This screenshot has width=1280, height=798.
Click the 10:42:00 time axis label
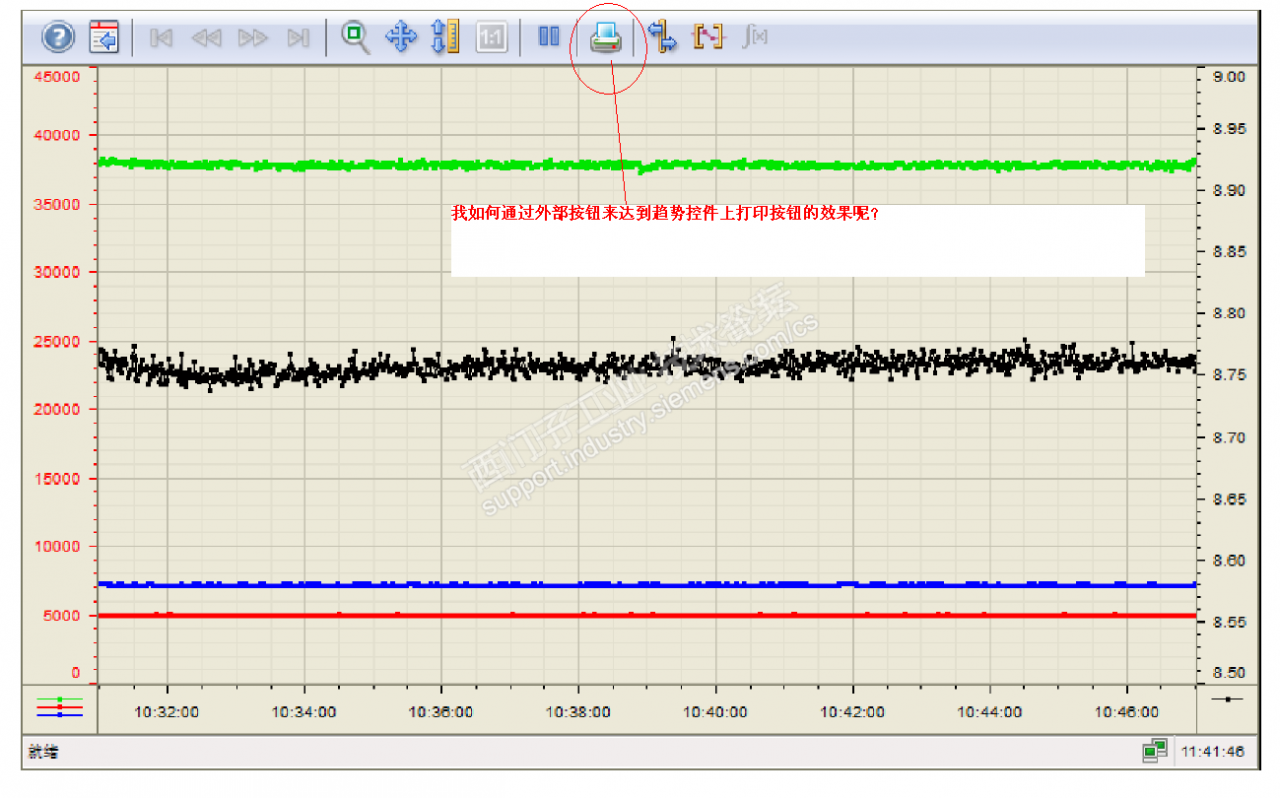(852, 712)
